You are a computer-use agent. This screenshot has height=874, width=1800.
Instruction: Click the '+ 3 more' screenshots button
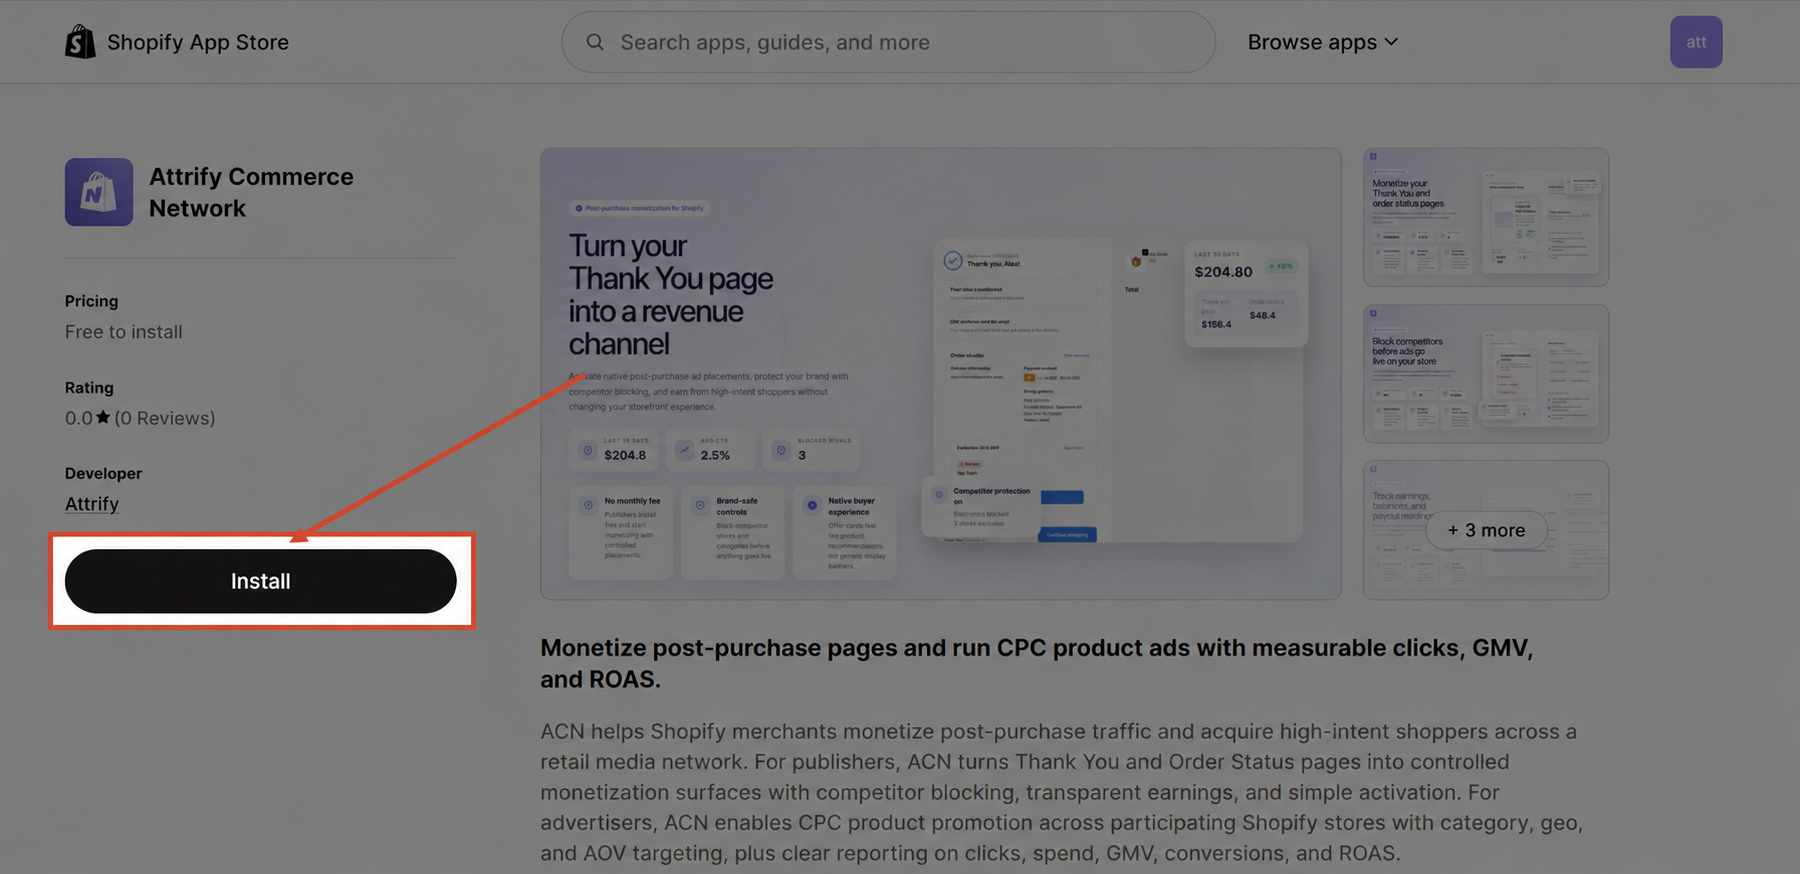(x=1486, y=530)
